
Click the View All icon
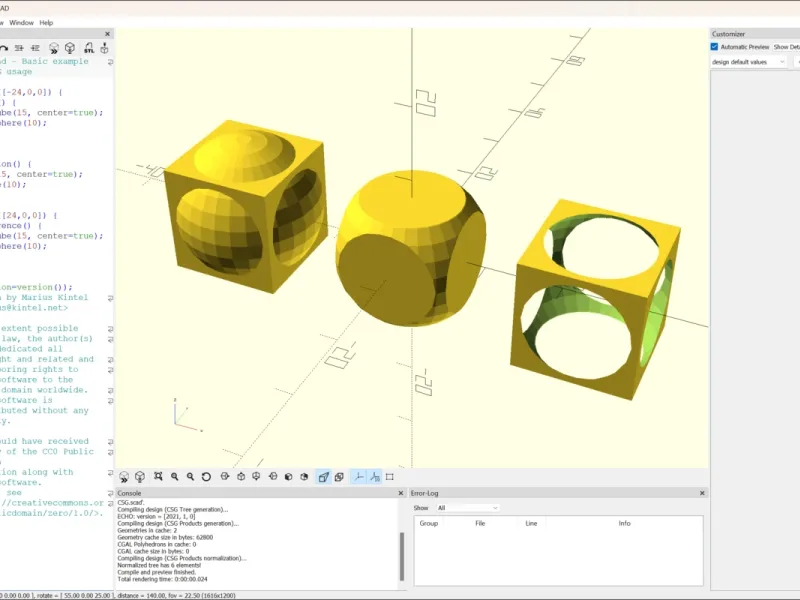[158, 477]
